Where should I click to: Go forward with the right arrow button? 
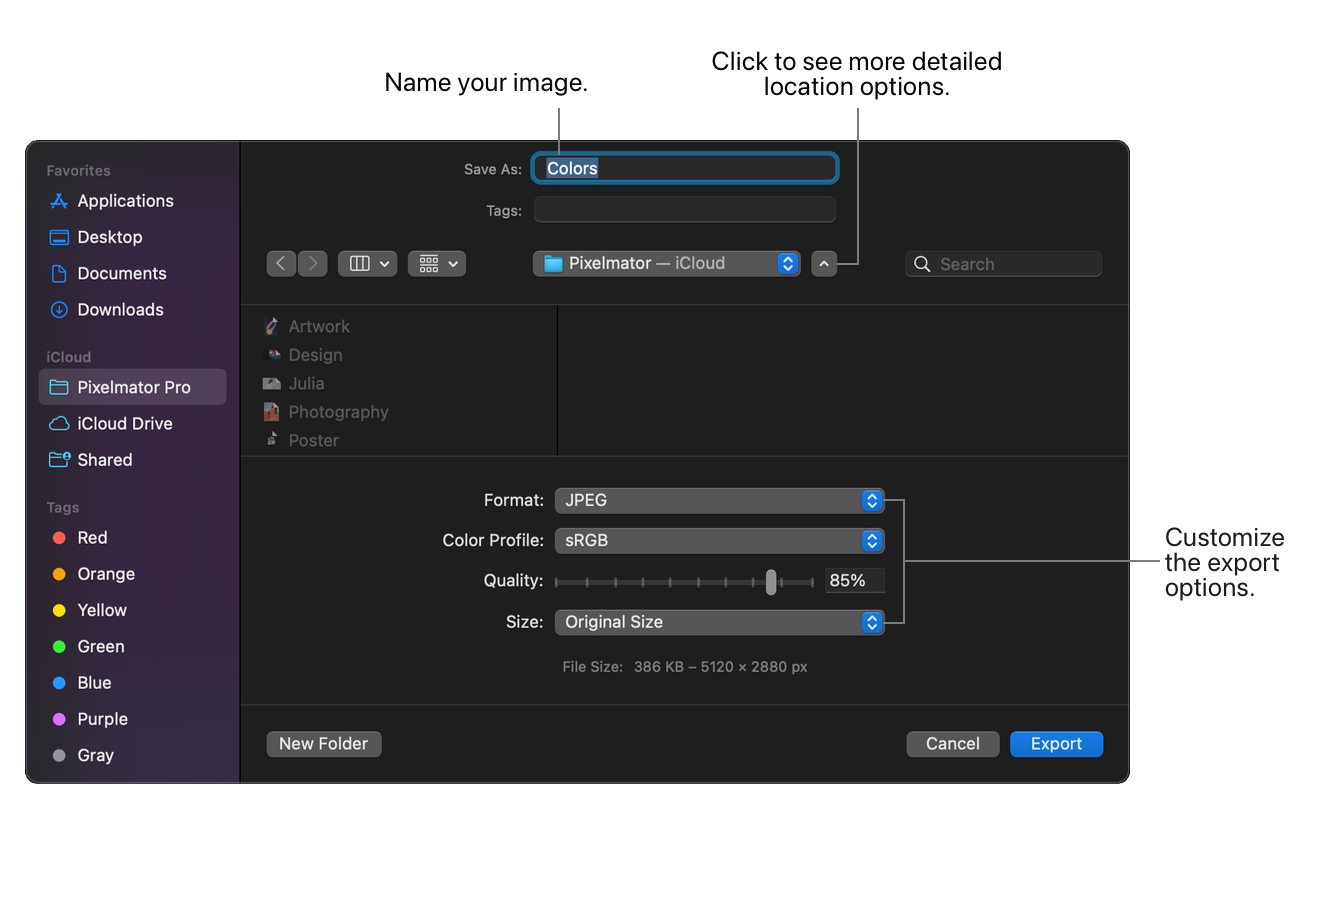pyautogui.click(x=313, y=263)
